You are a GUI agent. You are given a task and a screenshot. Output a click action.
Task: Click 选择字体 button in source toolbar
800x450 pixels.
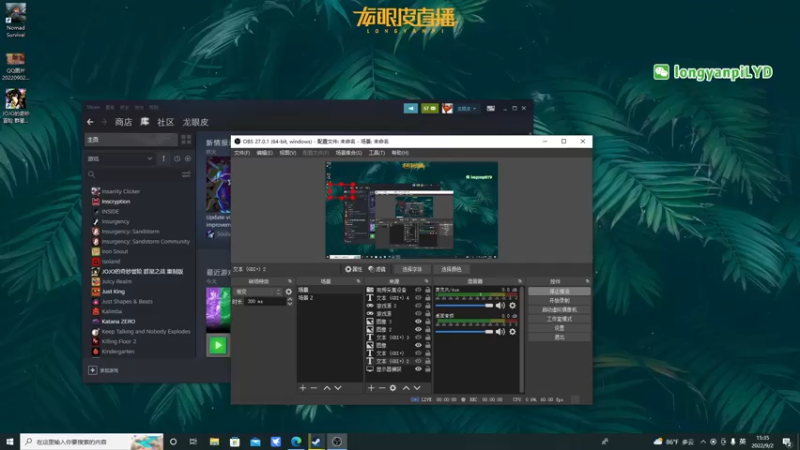tap(412, 269)
